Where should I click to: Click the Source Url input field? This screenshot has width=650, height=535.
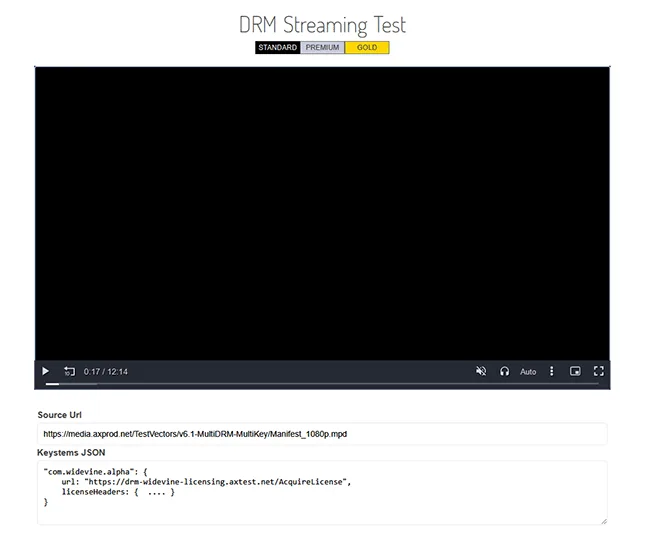coord(322,434)
